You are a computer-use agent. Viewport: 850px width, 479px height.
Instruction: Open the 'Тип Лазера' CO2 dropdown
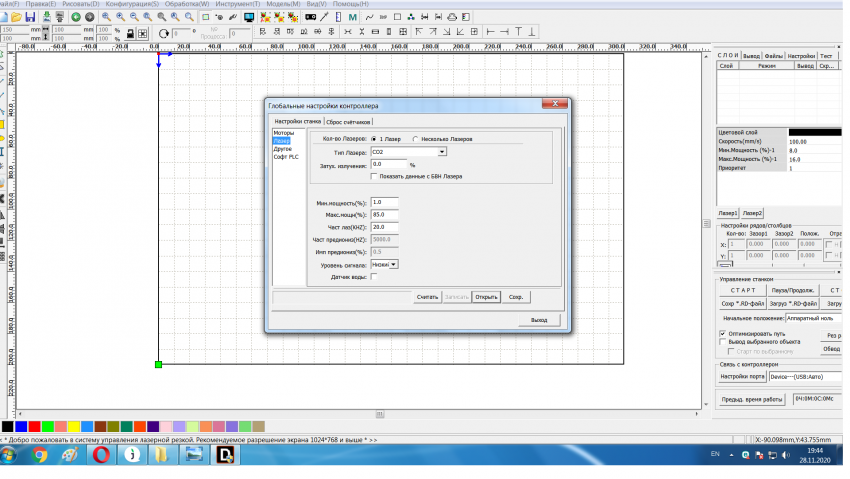[442, 152]
